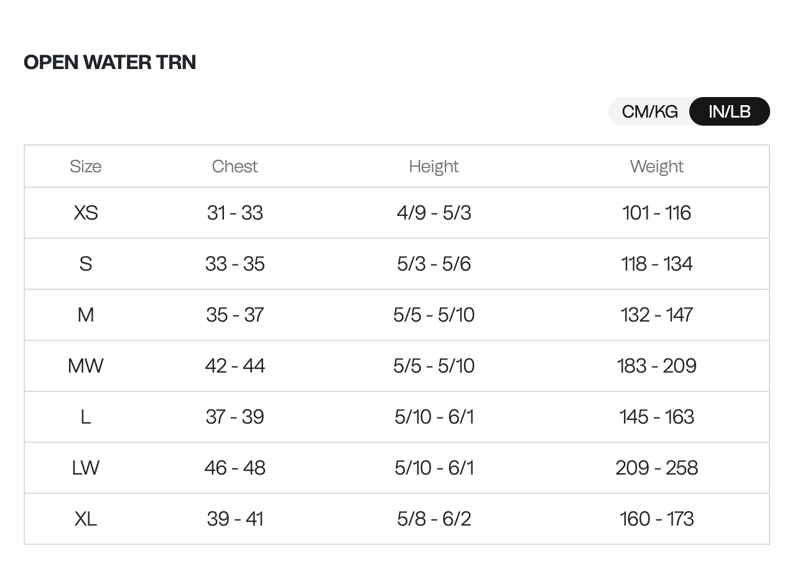Select the IN/LB unit option

coord(729,112)
